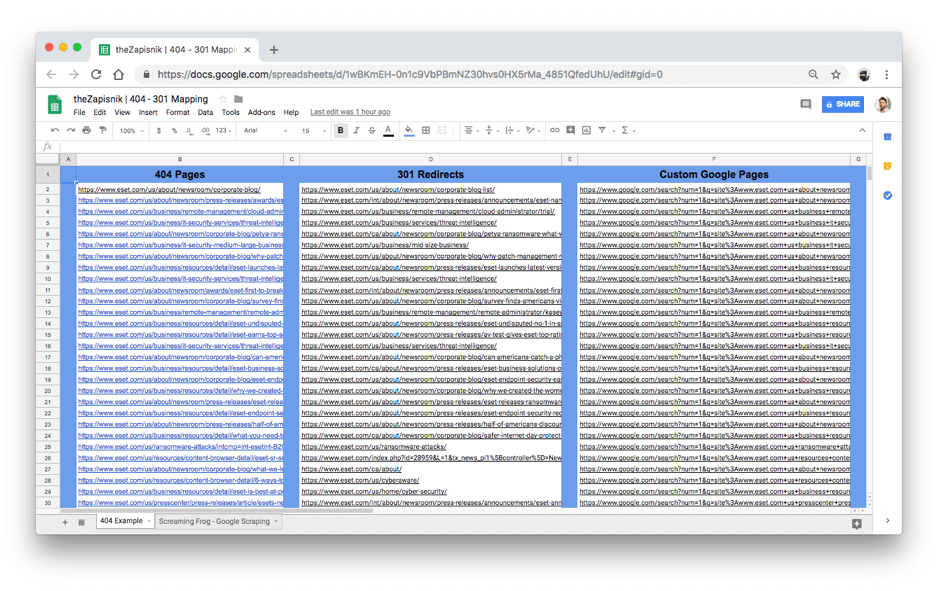Show side panel with the bottom-right chevron
The width and height of the screenshot is (943, 591).
(887, 521)
